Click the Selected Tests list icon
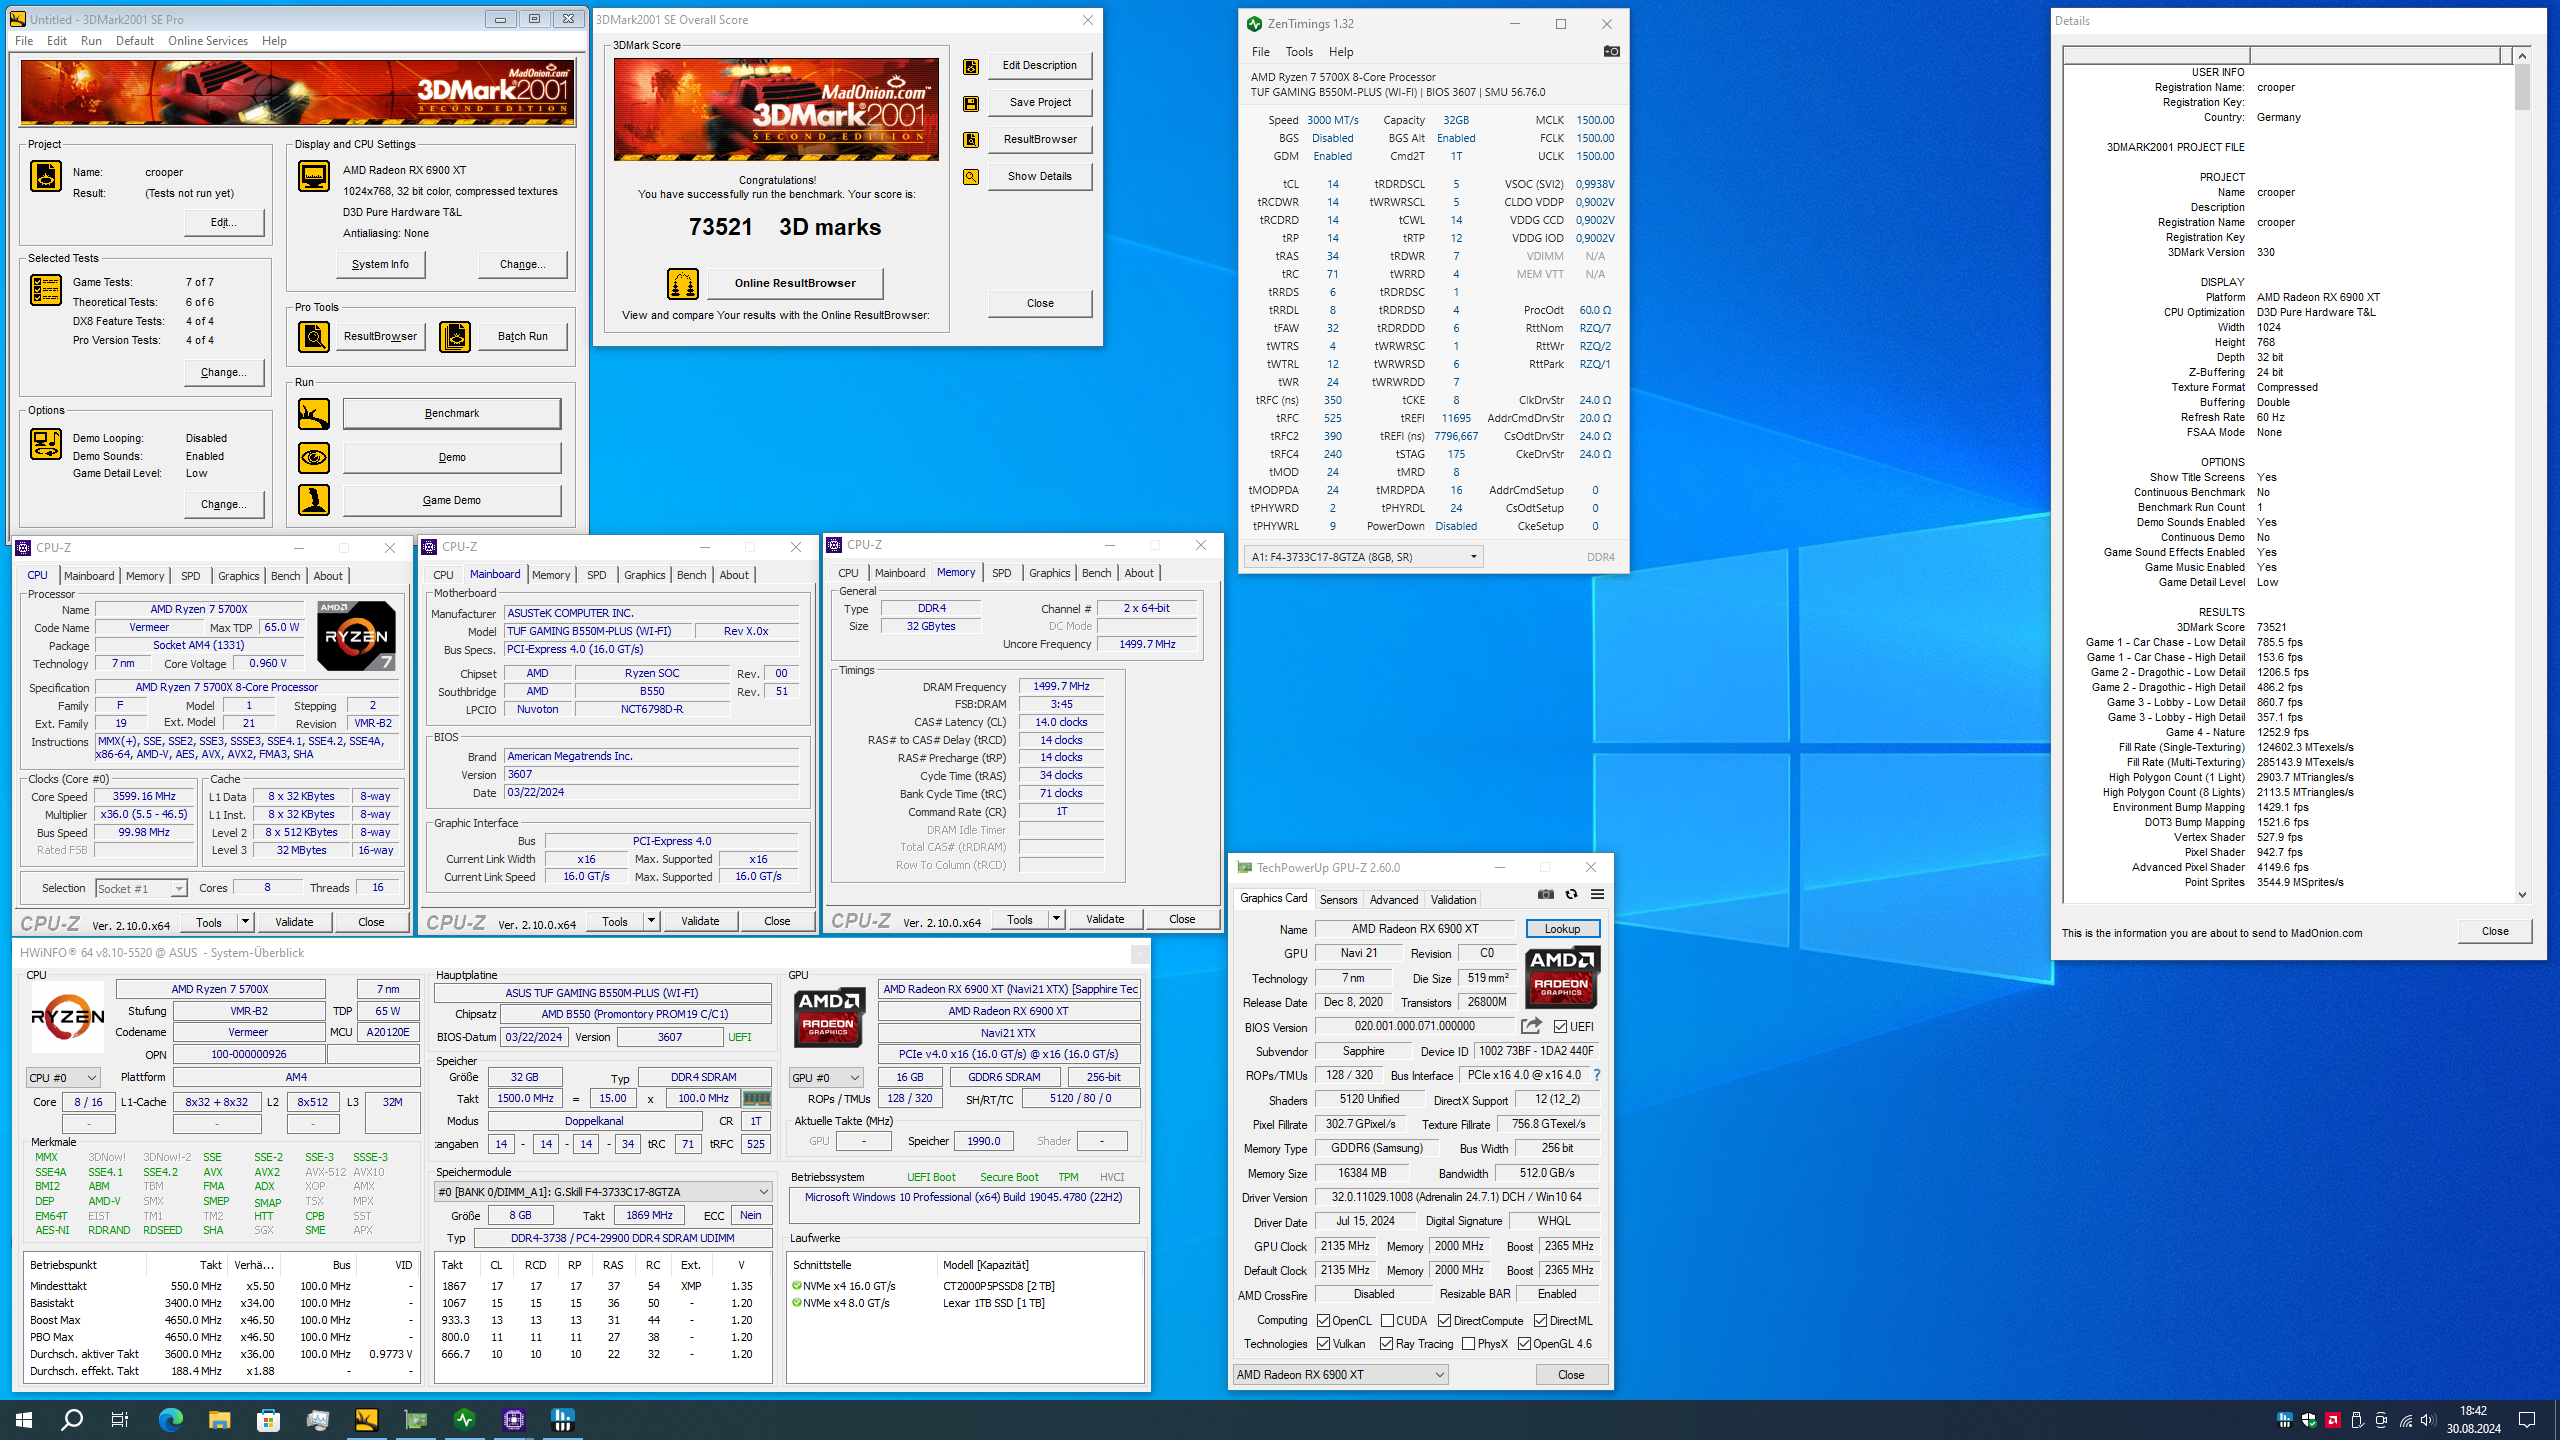Screen dimensions: 2560x1440 coord(46,290)
